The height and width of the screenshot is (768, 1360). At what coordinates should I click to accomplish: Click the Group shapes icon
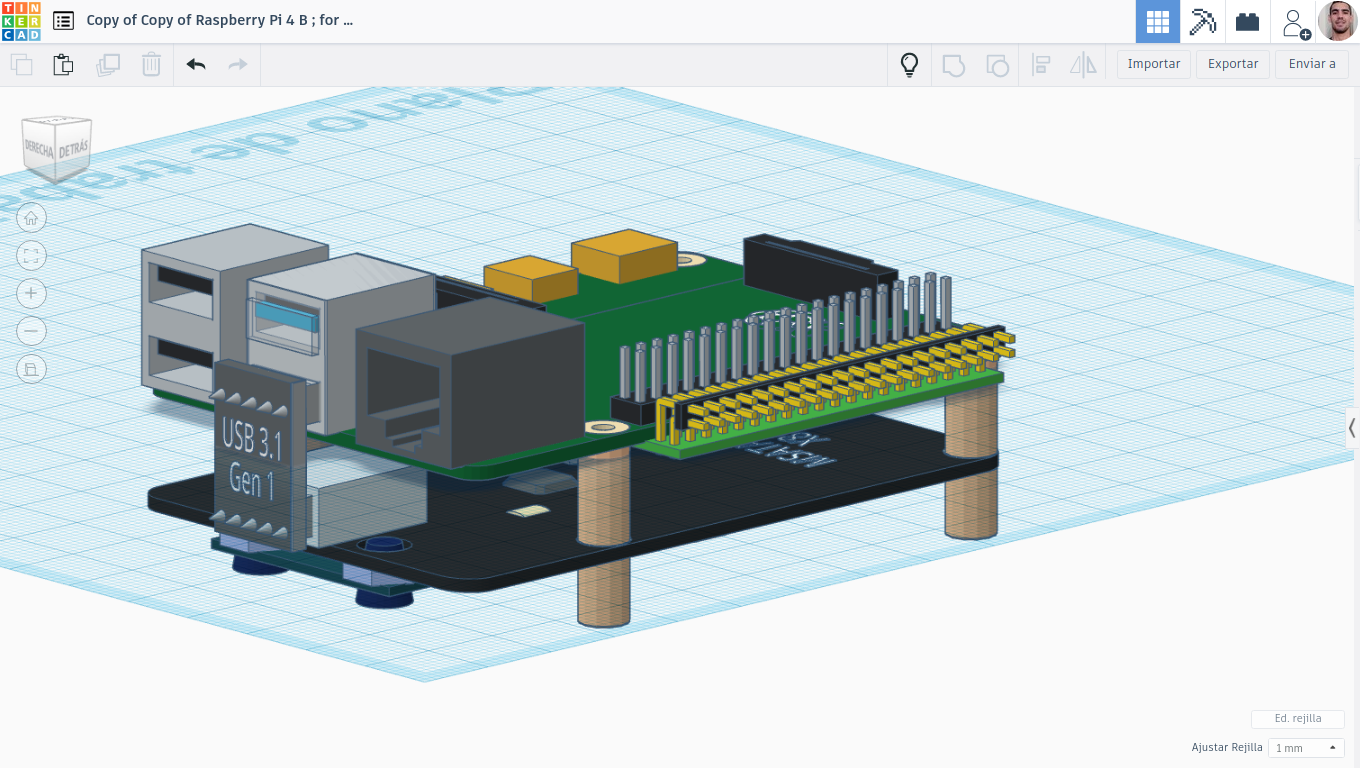pos(953,65)
